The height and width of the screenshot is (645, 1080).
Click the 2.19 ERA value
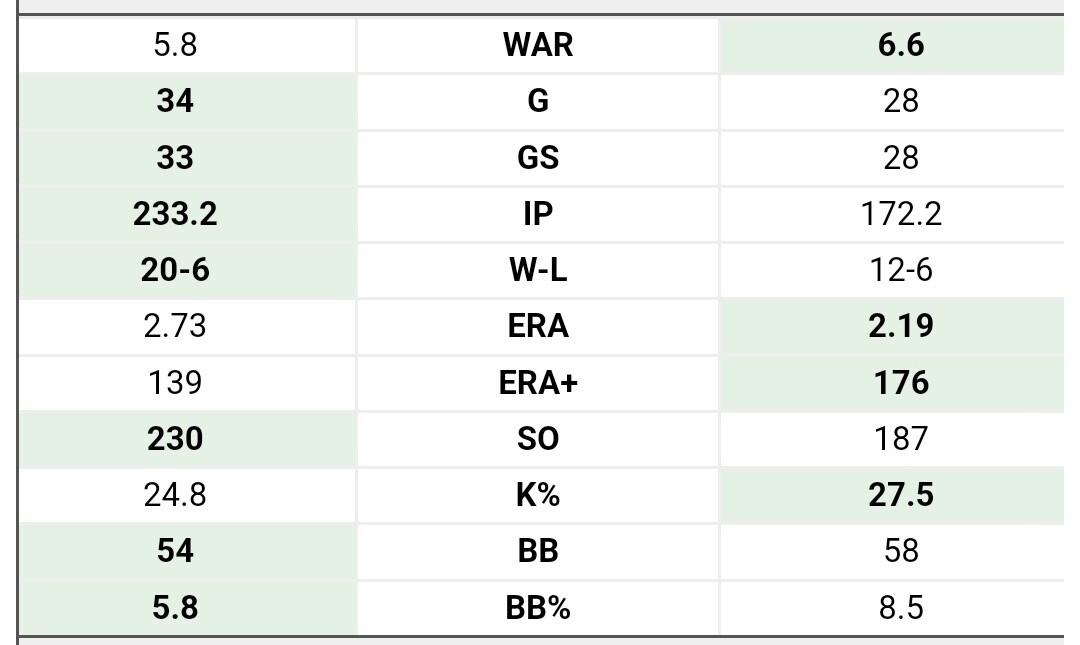(901, 326)
